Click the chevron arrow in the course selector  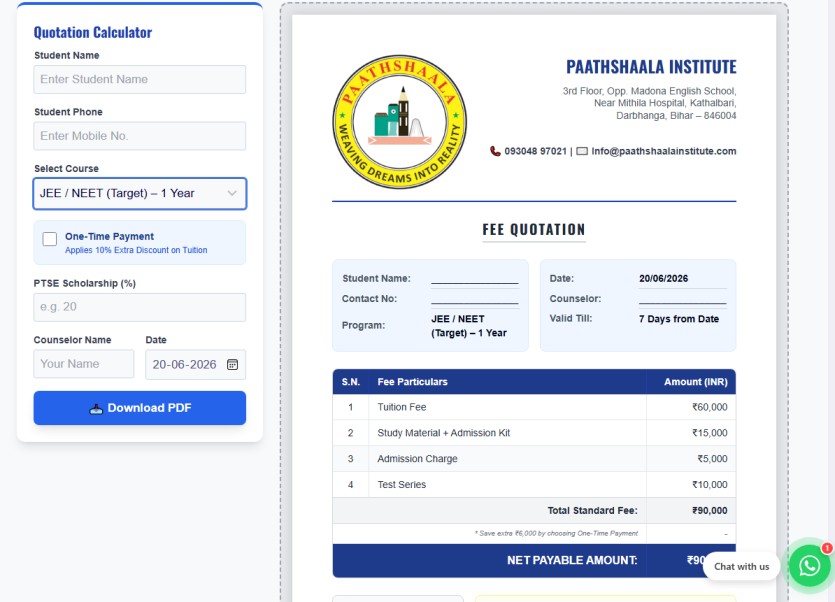(x=232, y=193)
